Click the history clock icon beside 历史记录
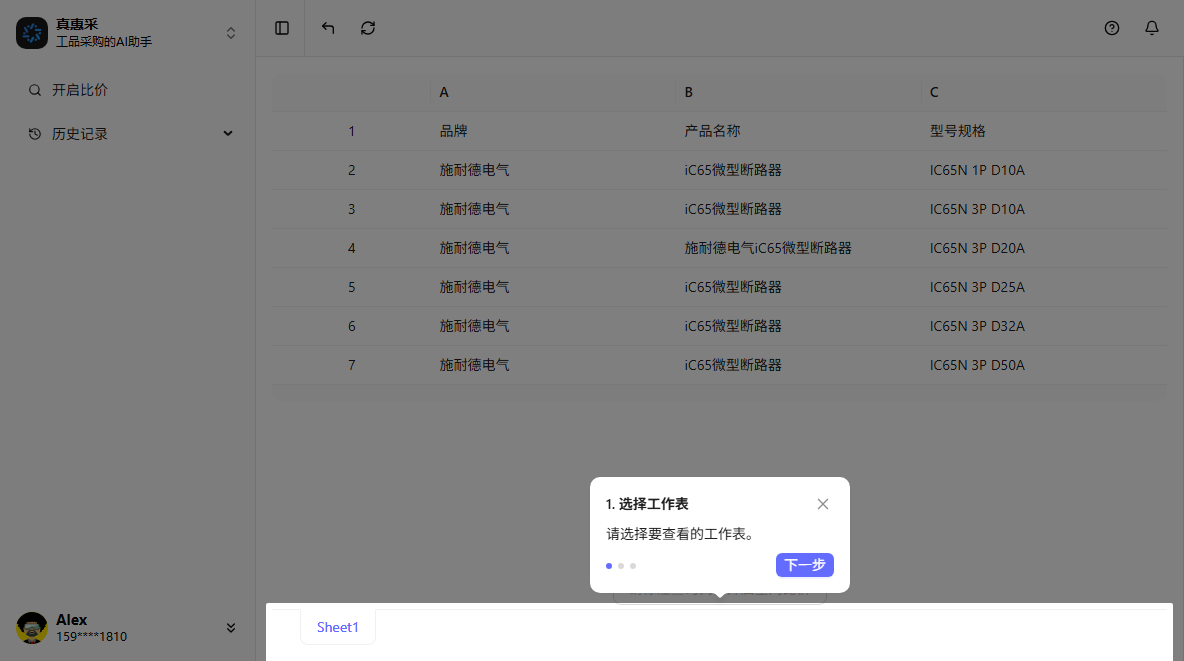The height and width of the screenshot is (661, 1184). click(33, 133)
